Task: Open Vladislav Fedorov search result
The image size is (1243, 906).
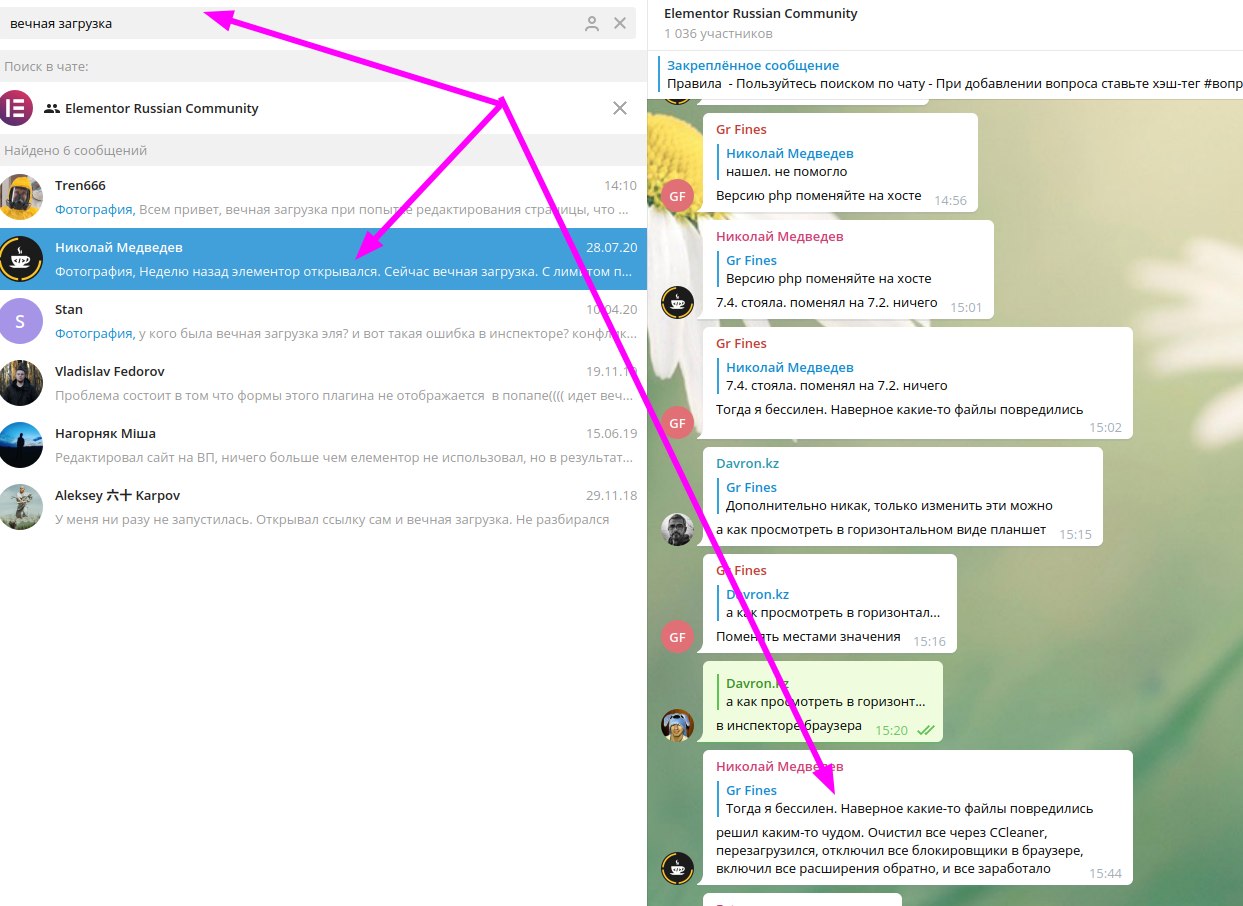Action: pyautogui.click(x=323, y=383)
